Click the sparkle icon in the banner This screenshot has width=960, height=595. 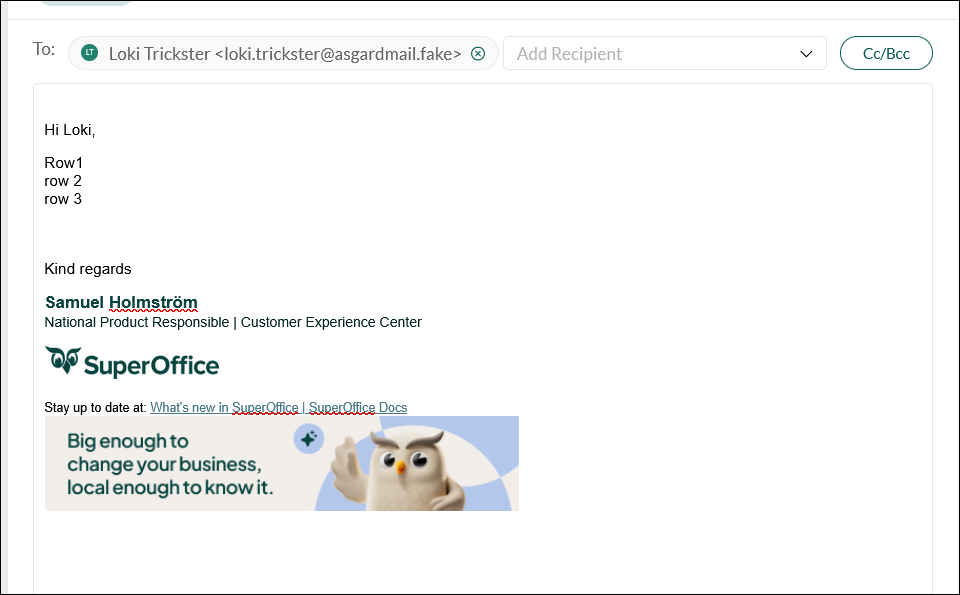coord(309,439)
